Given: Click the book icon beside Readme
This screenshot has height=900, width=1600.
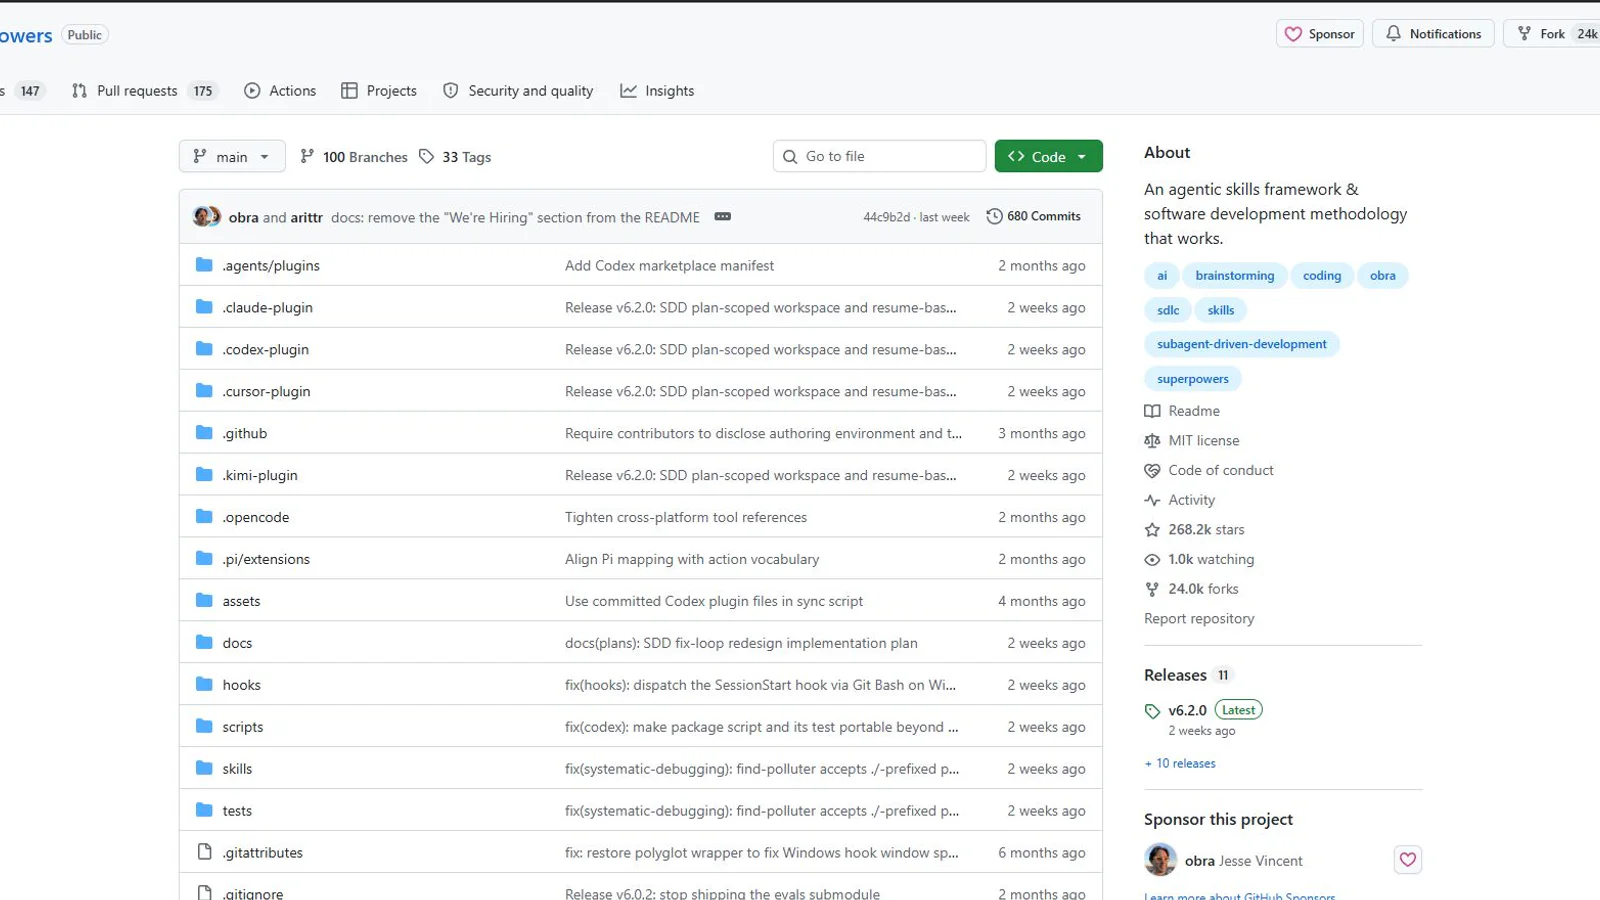Looking at the screenshot, I should click(1152, 411).
